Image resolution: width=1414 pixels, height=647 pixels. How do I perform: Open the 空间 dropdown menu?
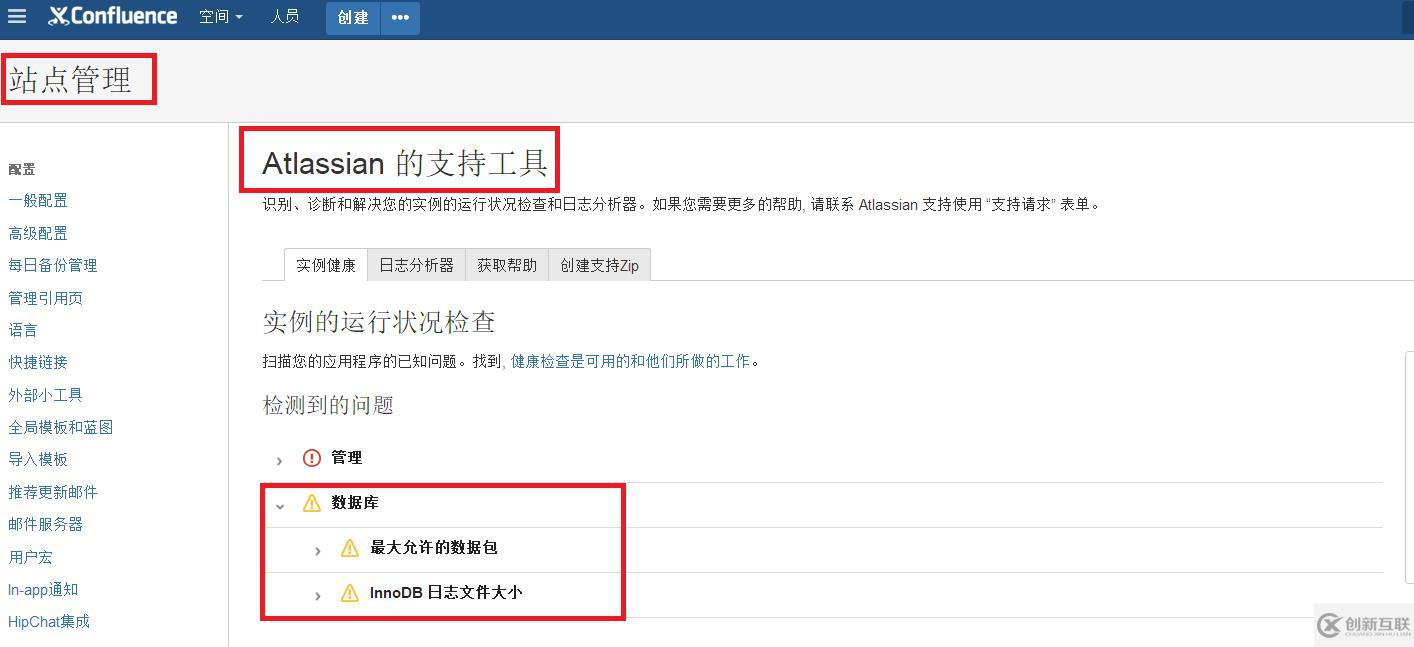221,15
